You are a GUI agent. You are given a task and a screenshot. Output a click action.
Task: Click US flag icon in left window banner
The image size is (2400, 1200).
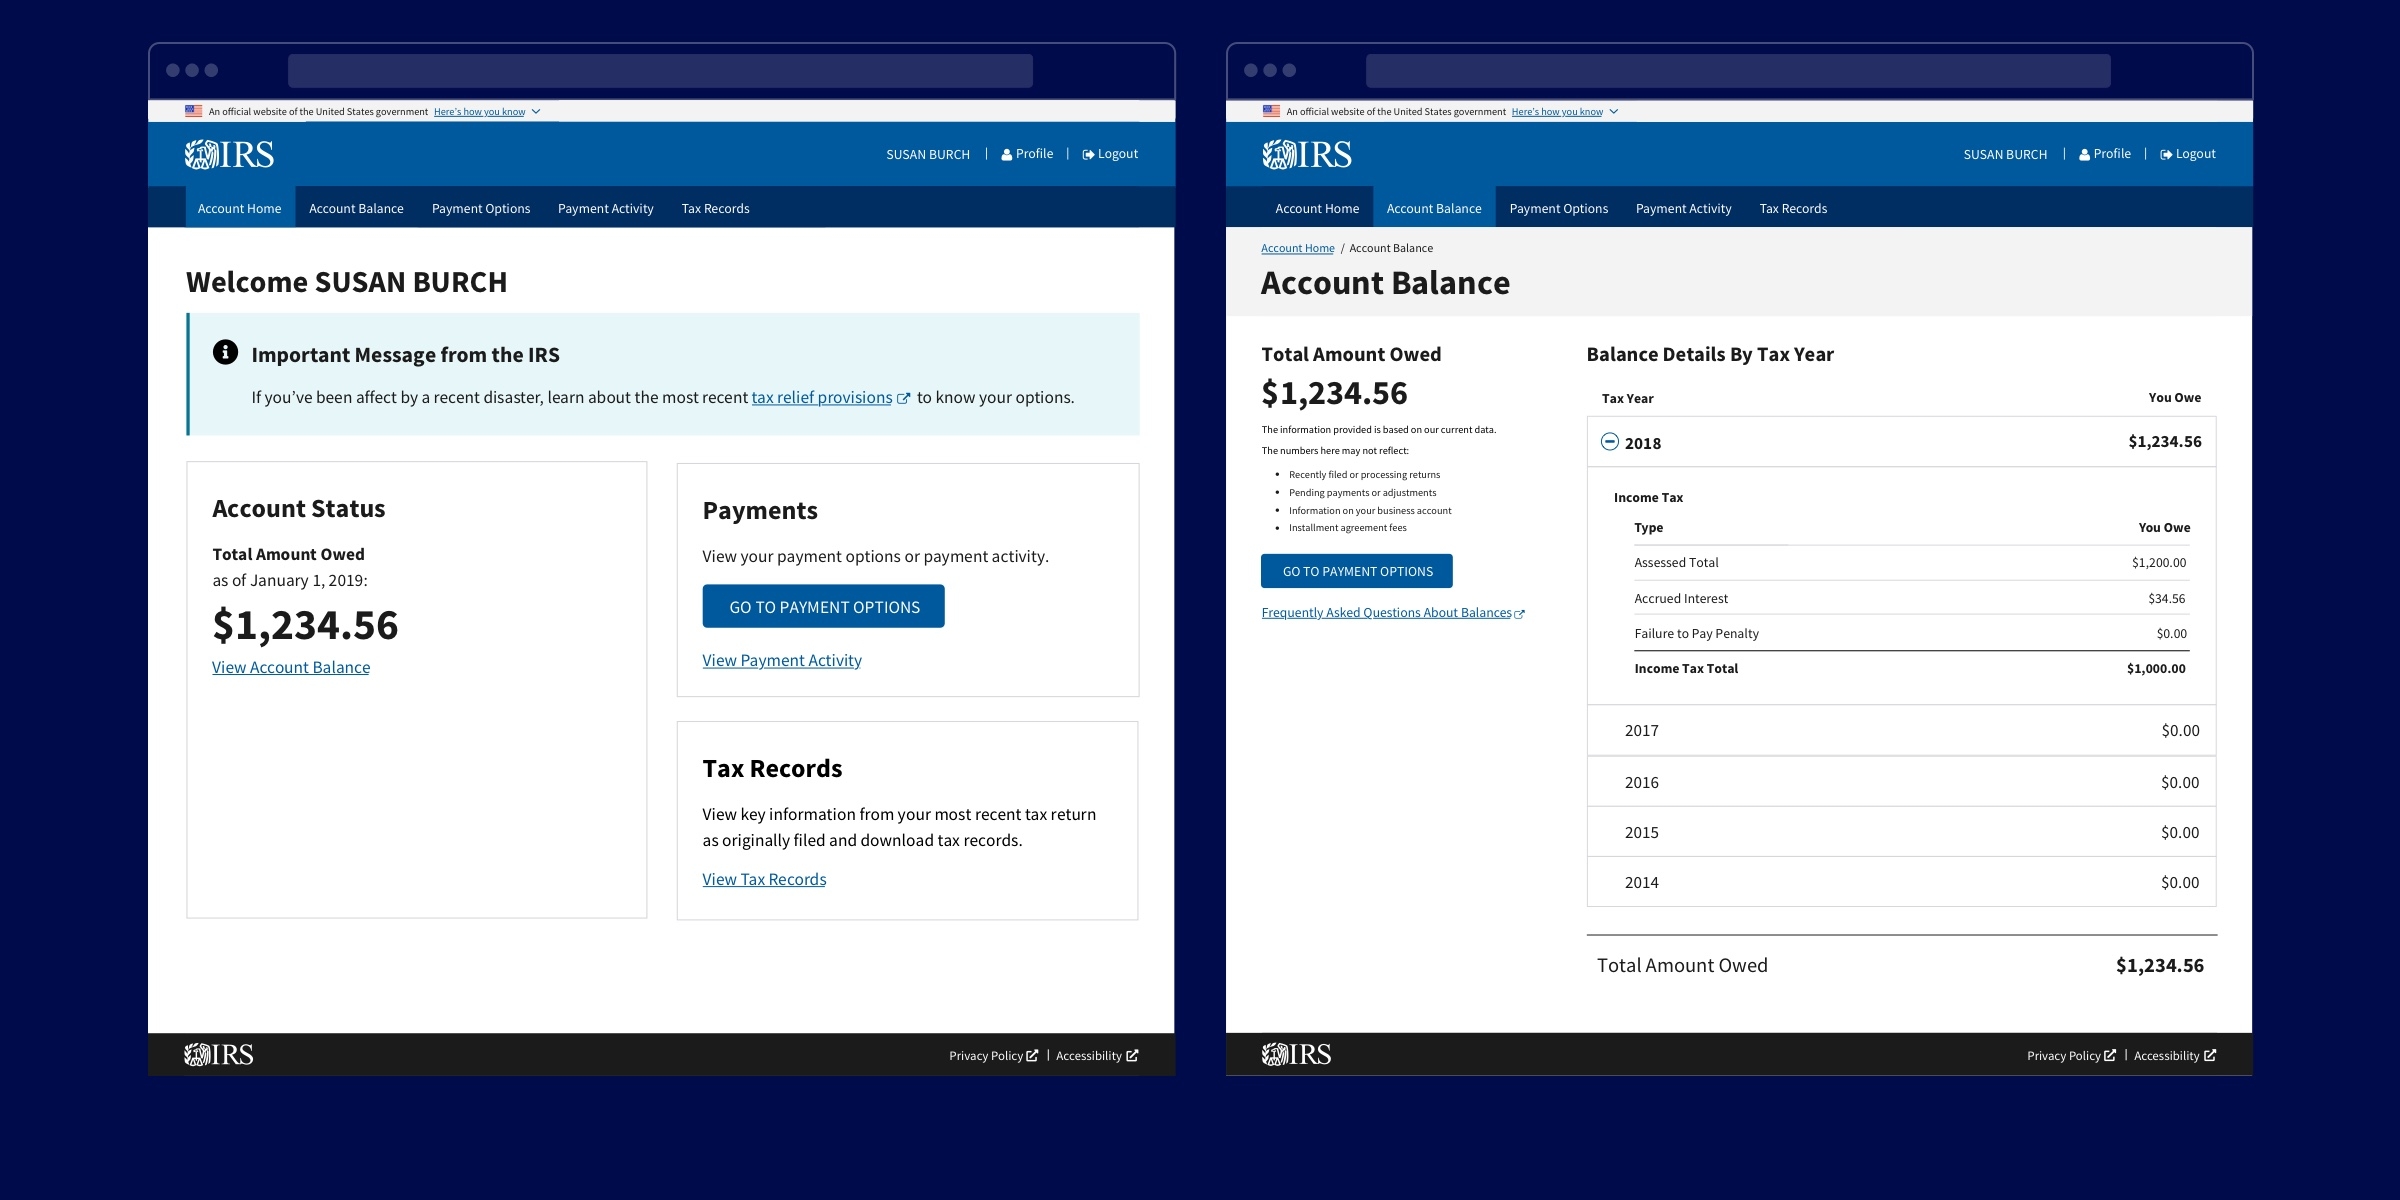tap(194, 111)
